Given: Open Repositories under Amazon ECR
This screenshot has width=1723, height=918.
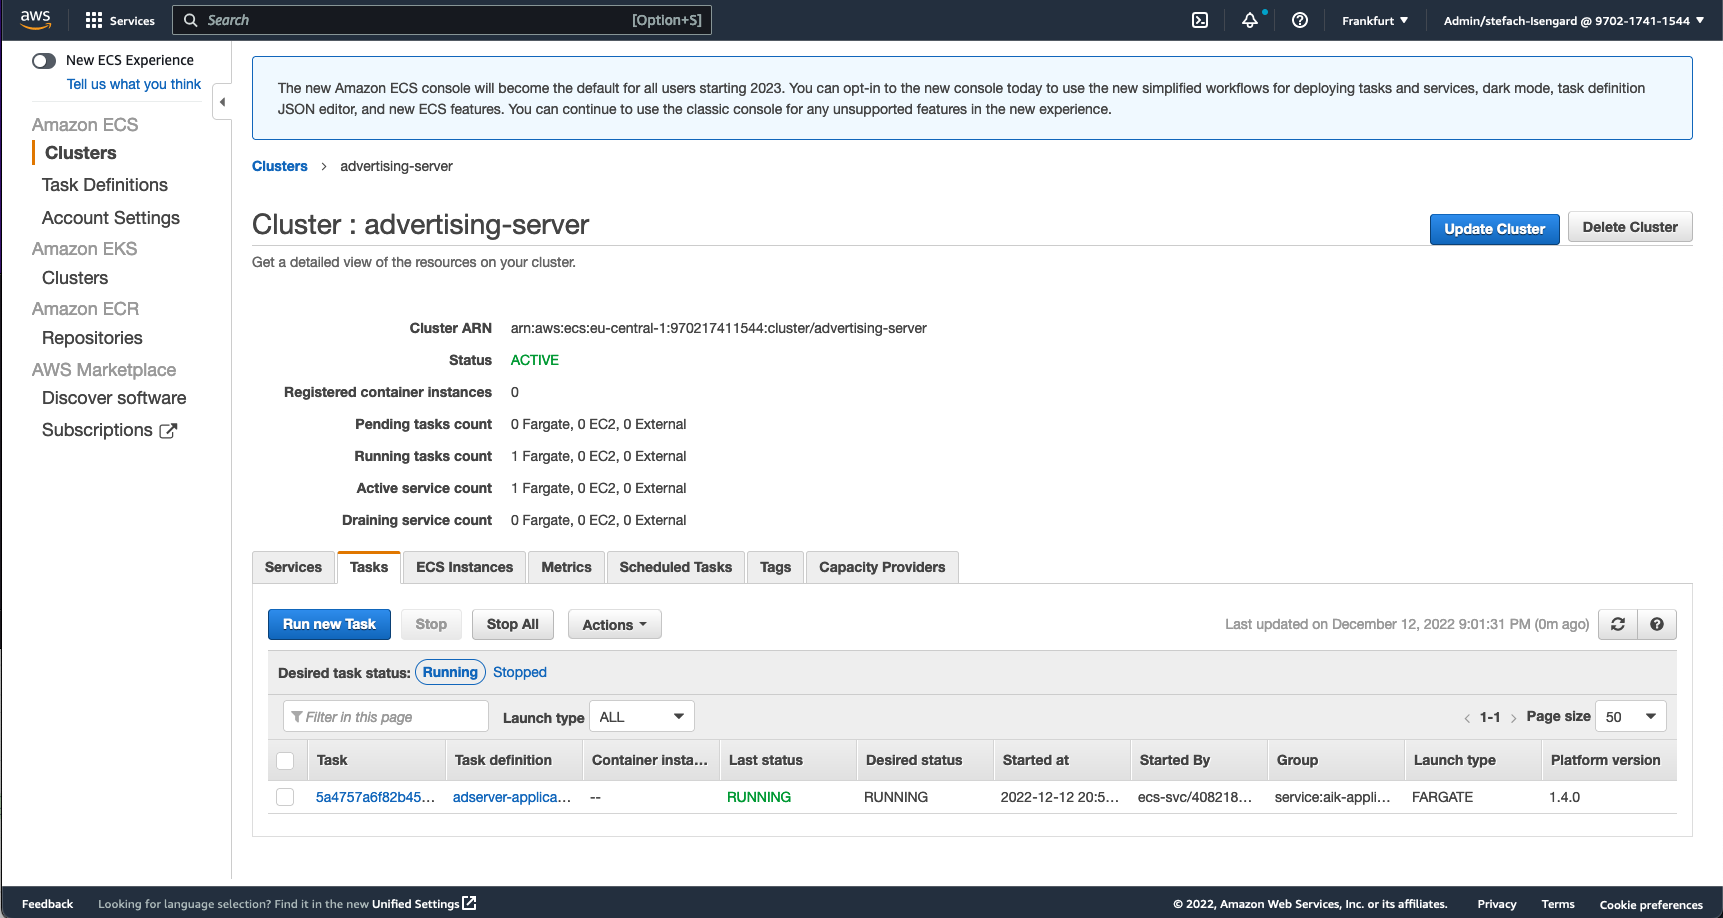Looking at the screenshot, I should click(x=92, y=338).
